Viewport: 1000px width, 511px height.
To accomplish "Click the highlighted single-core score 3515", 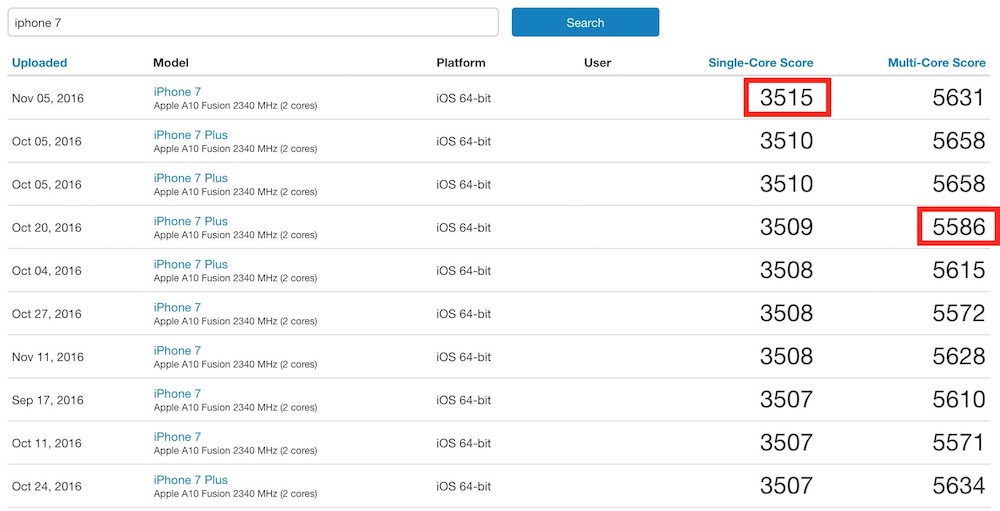I will pyautogui.click(x=787, y=98).
